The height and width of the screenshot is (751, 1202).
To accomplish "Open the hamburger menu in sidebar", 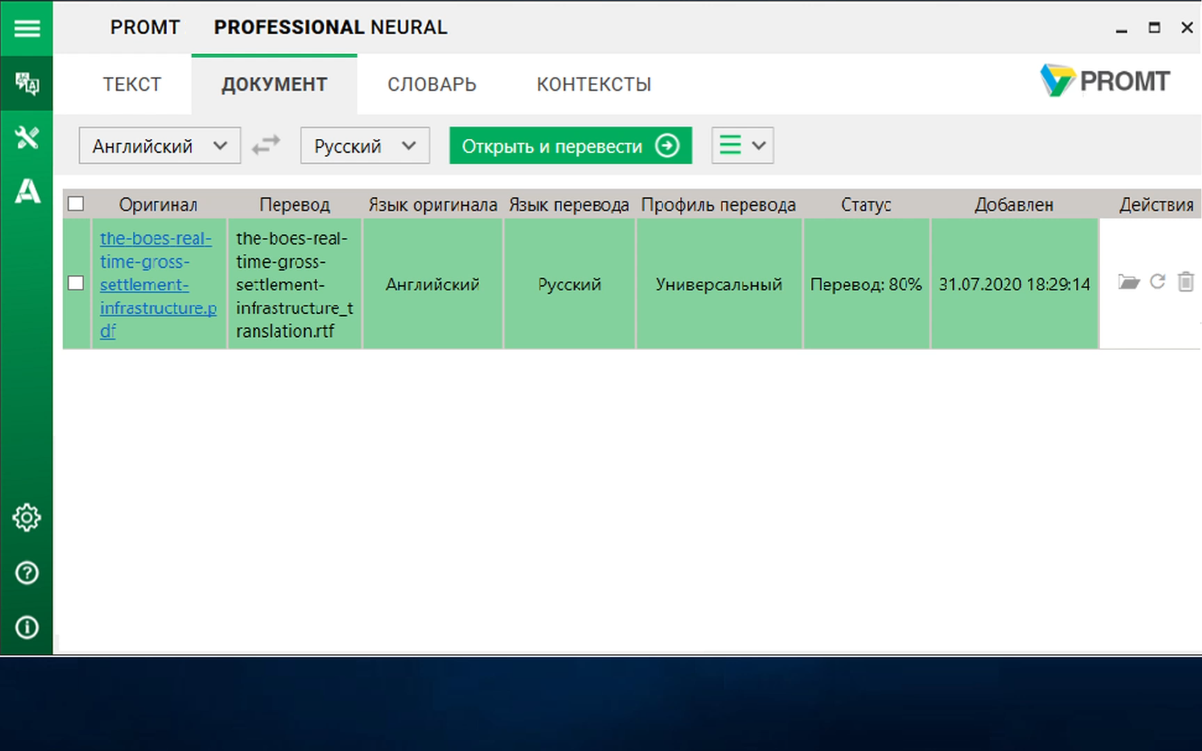I will (x=27, y=27).
